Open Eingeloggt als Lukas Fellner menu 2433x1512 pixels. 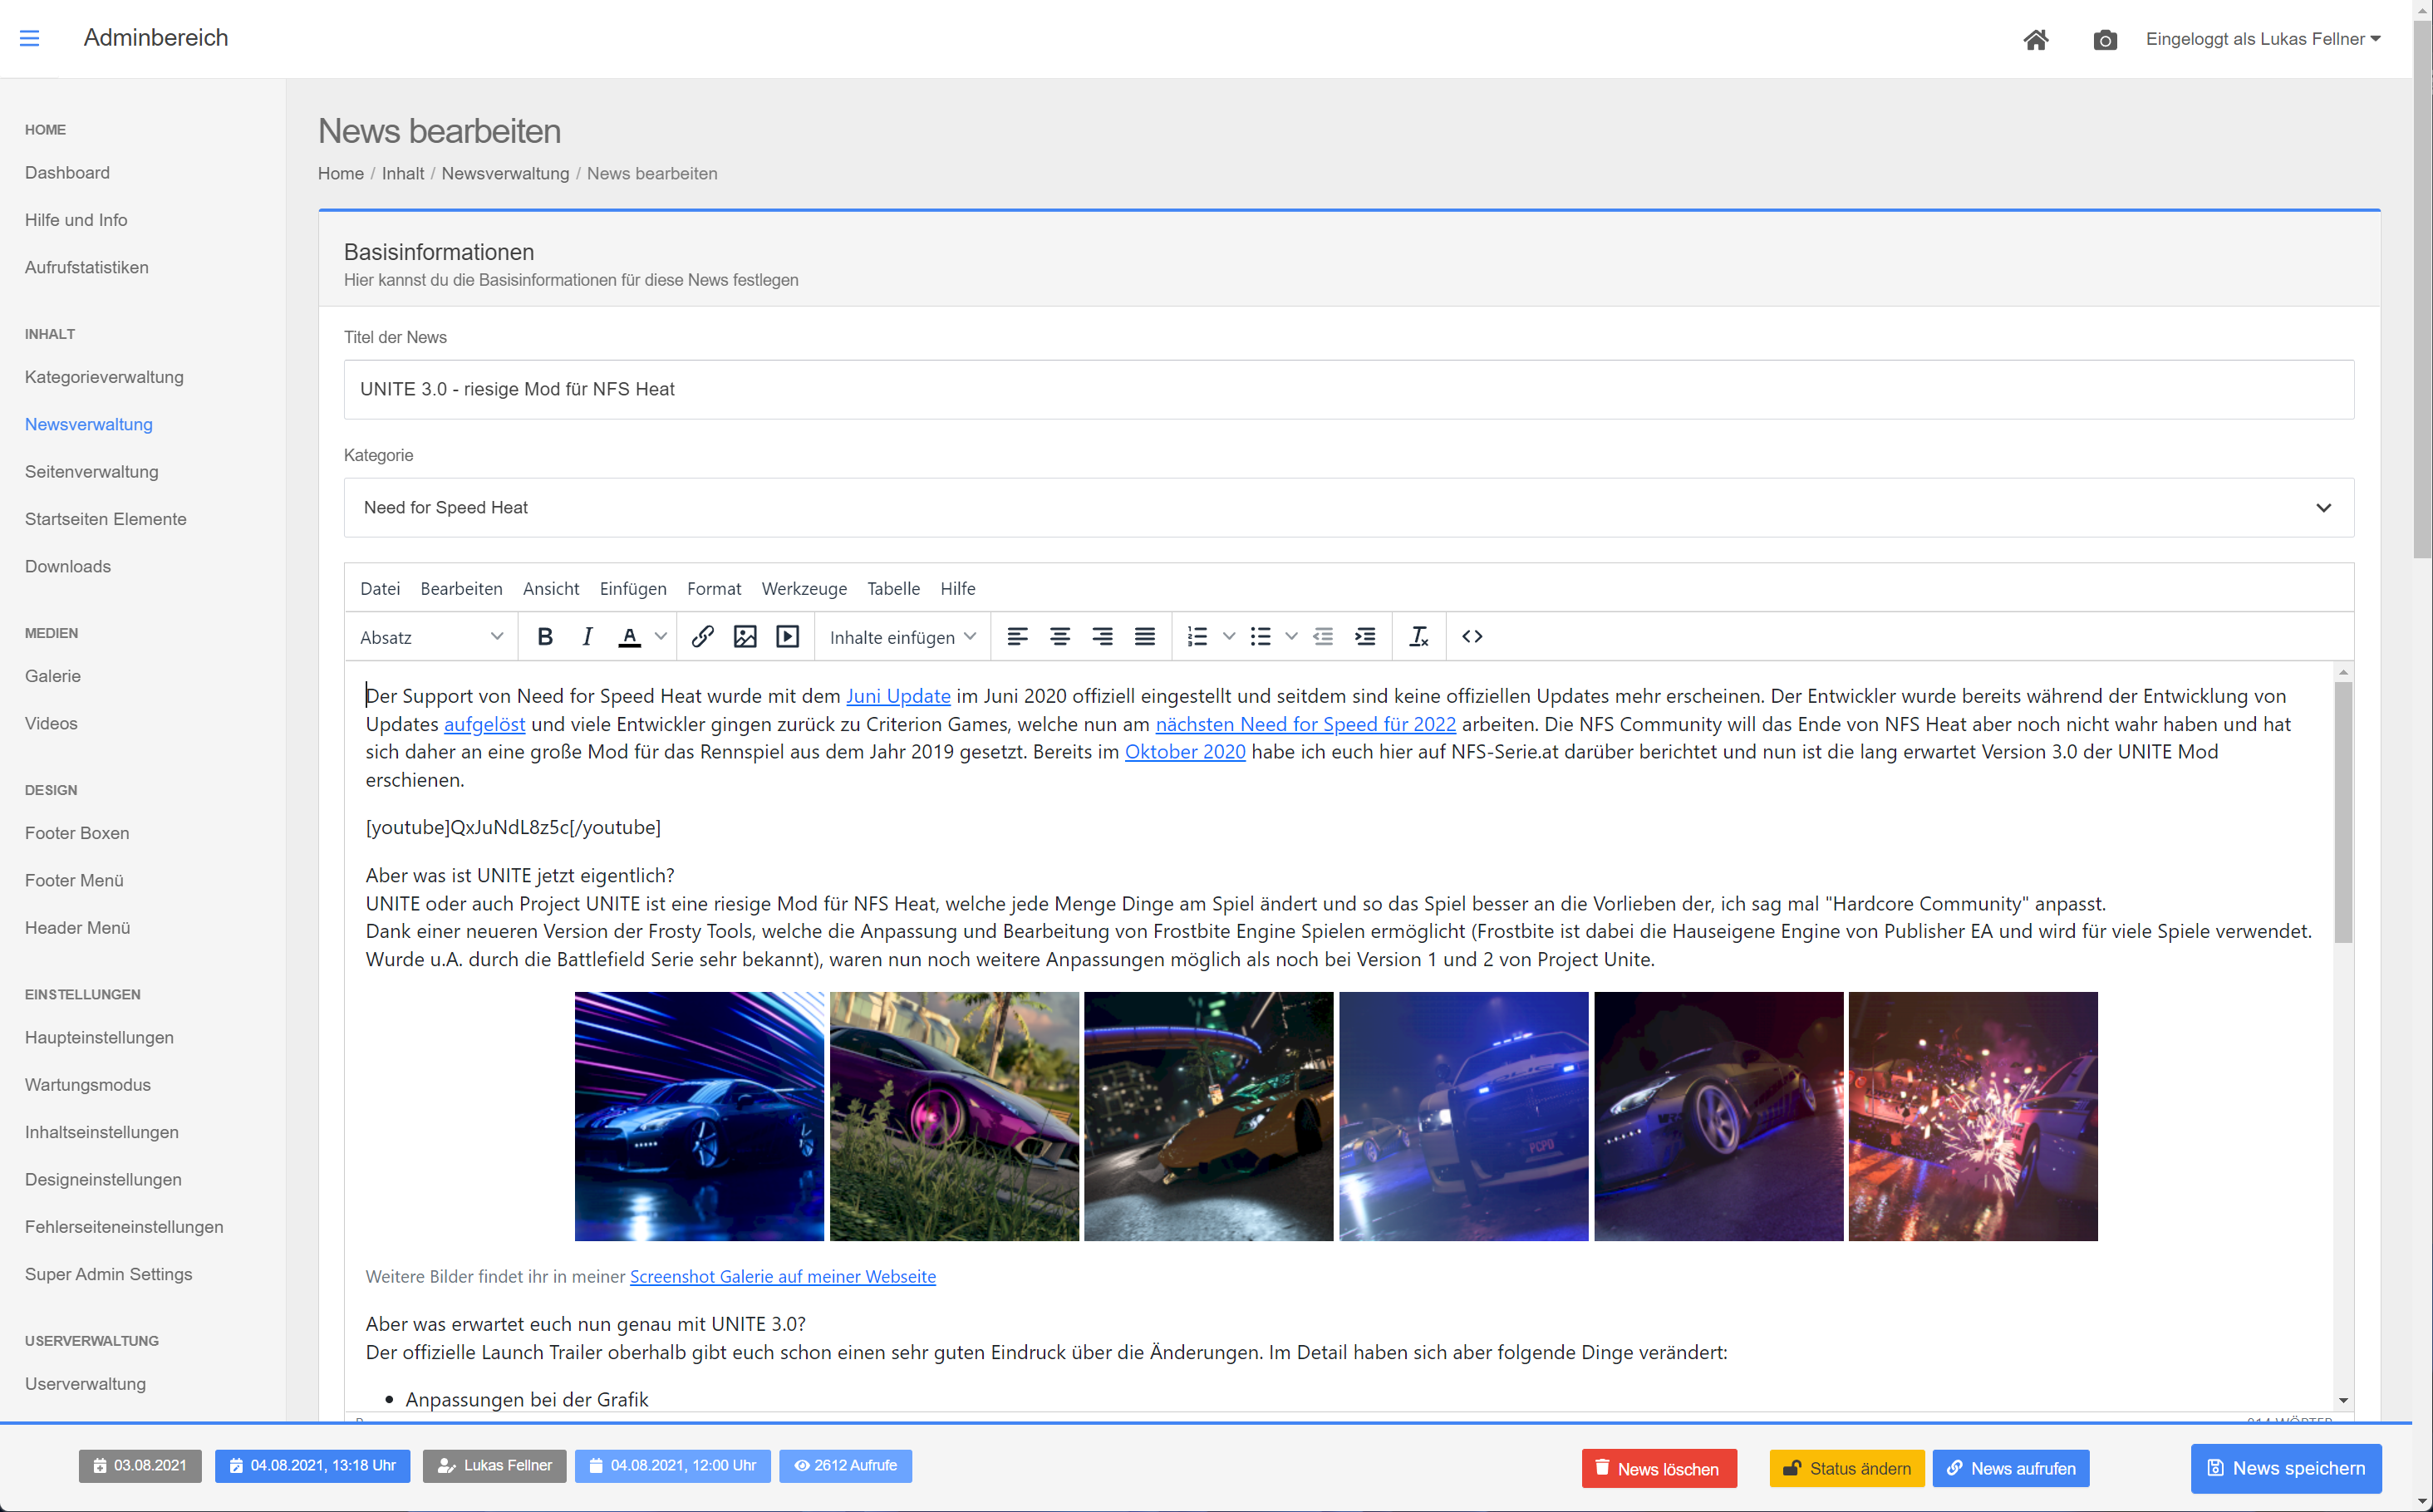(2263, 39)
